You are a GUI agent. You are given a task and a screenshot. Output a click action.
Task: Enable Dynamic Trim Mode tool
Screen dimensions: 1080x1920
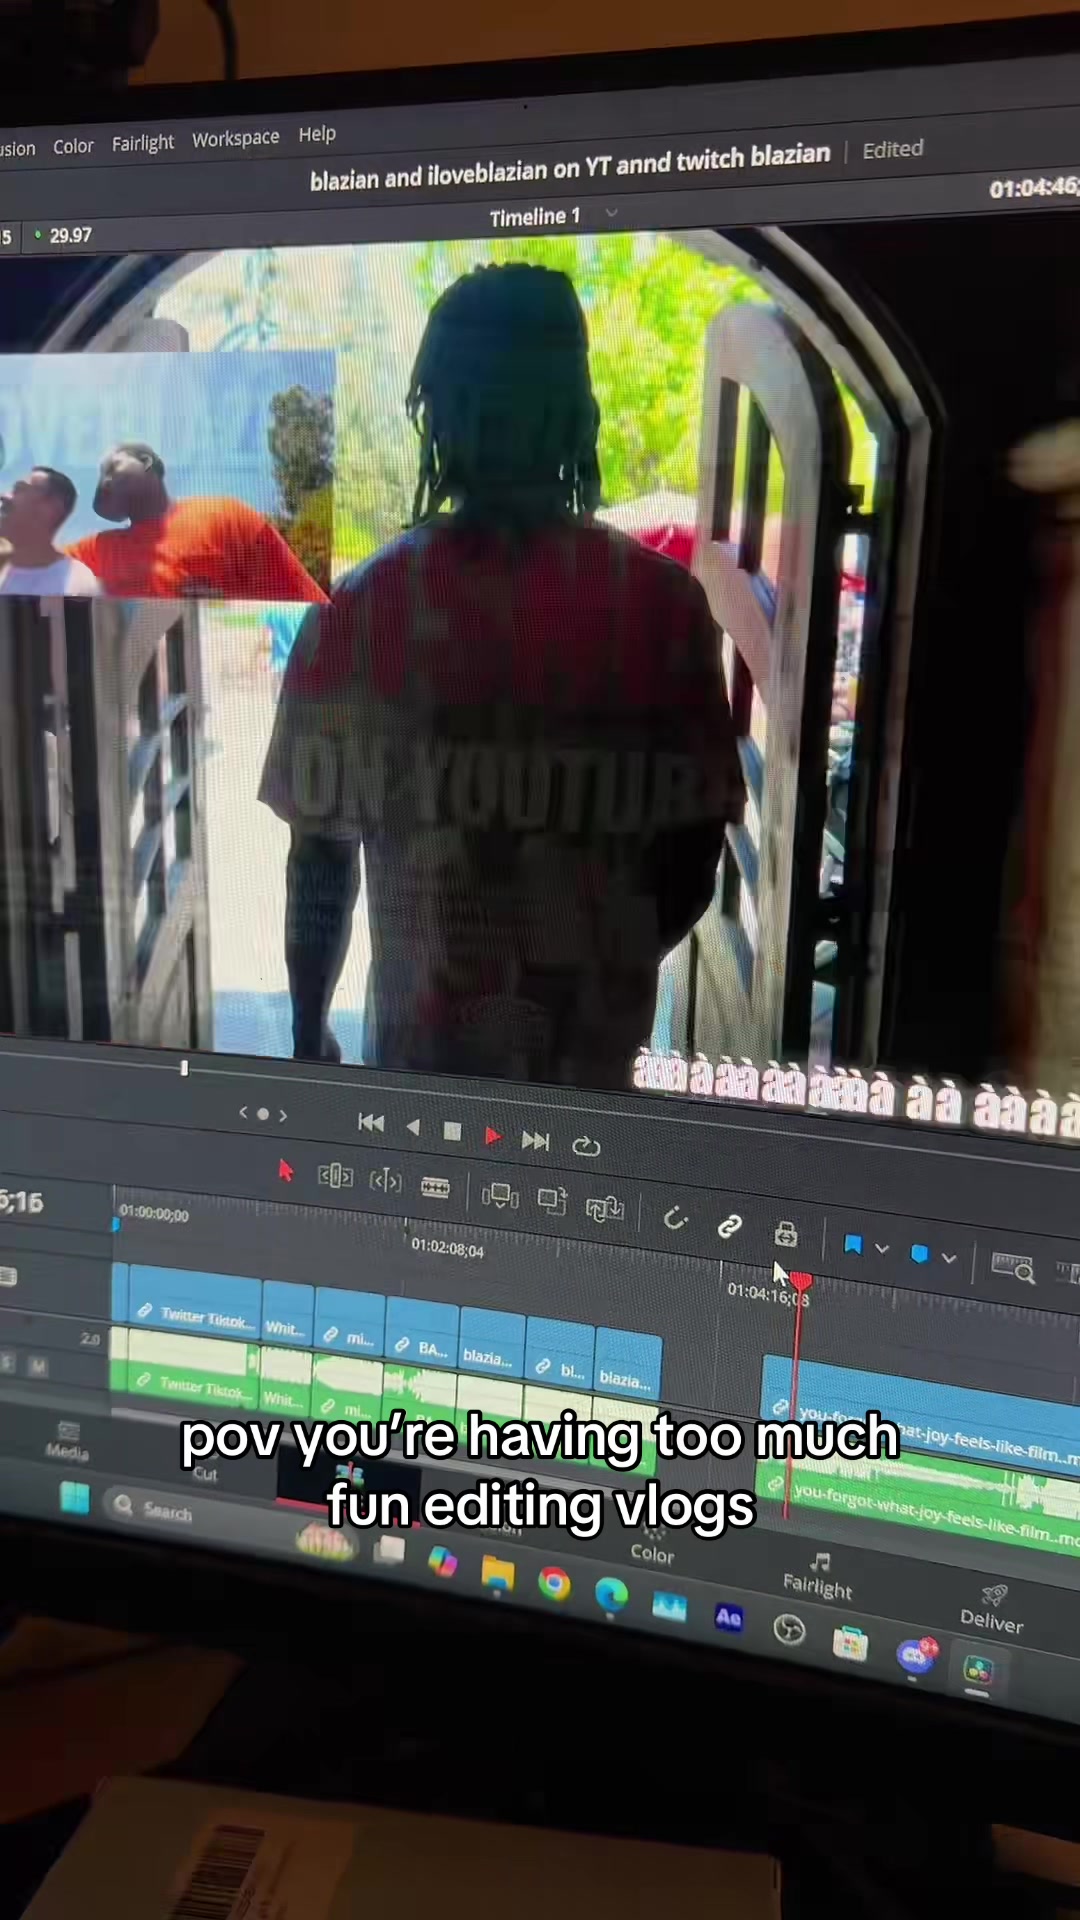[385, 1181]
